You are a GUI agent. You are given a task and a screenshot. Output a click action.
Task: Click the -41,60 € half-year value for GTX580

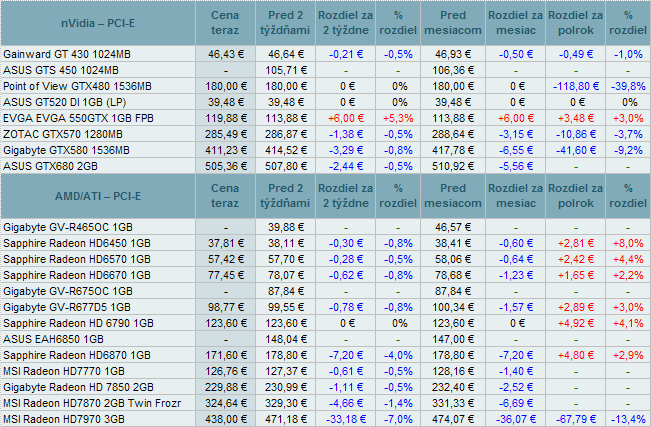[576, 150]
